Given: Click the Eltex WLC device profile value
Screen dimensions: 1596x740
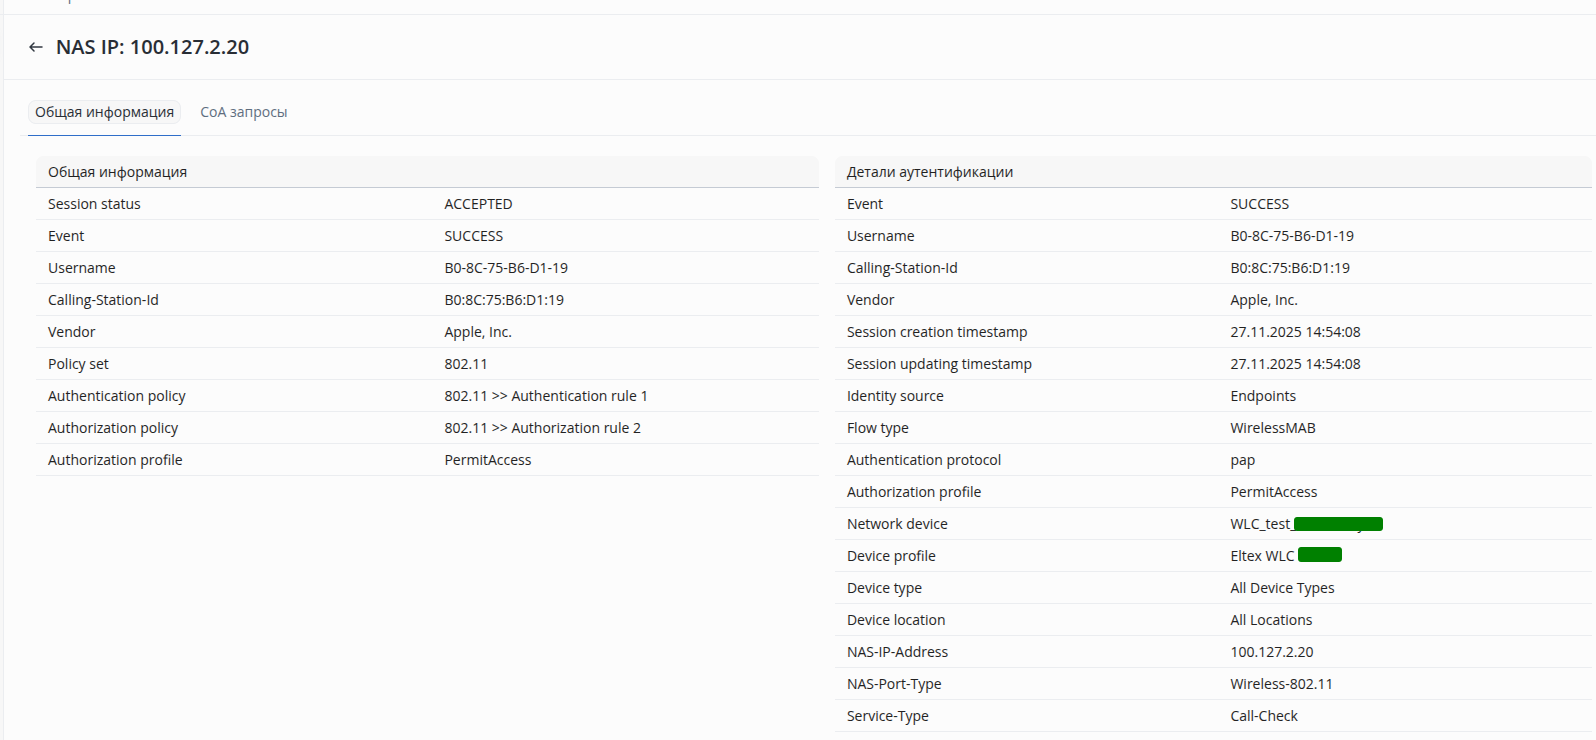Looking at the screenshot, I should [1262, 556].
